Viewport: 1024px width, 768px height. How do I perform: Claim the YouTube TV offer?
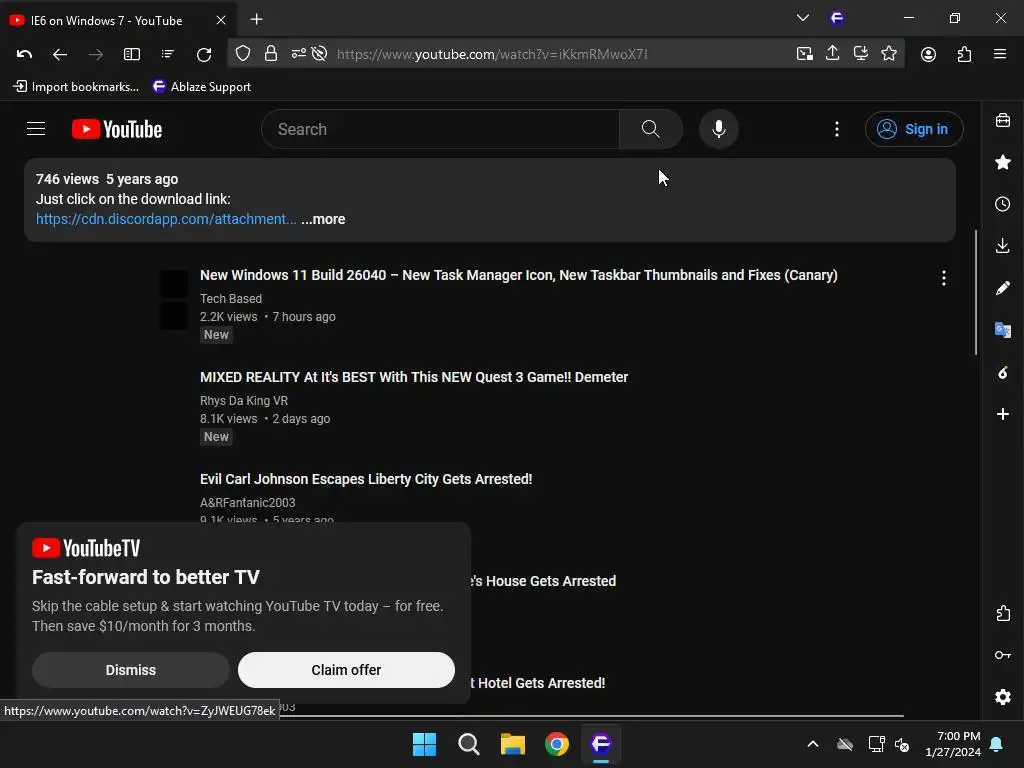click(x=346, y=670)
